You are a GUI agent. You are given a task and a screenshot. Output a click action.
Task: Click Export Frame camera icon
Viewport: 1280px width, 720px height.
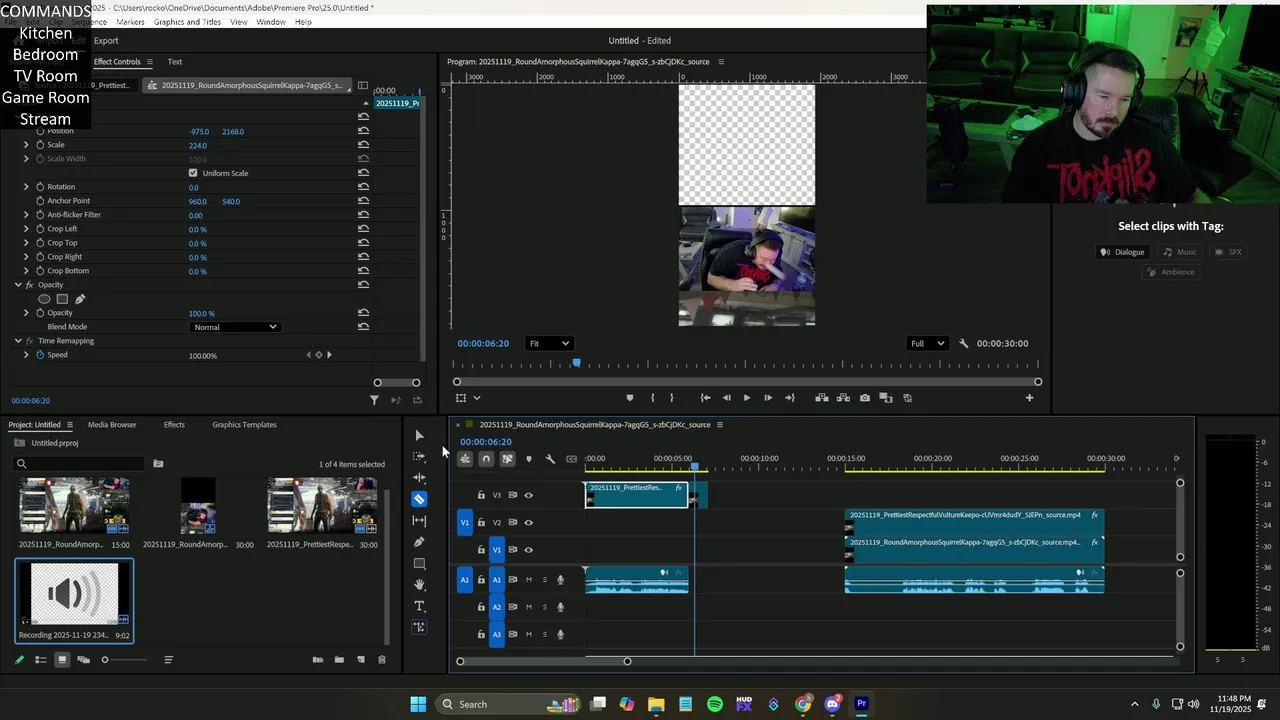[x=865, y=398]
